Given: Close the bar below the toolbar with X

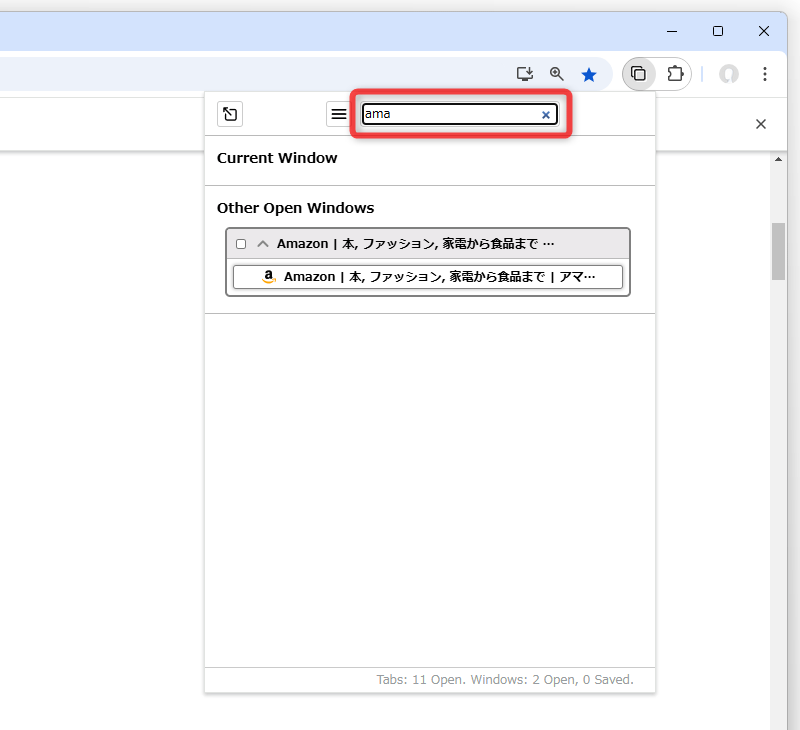Looking at the screenshot, I should [761, 124].
